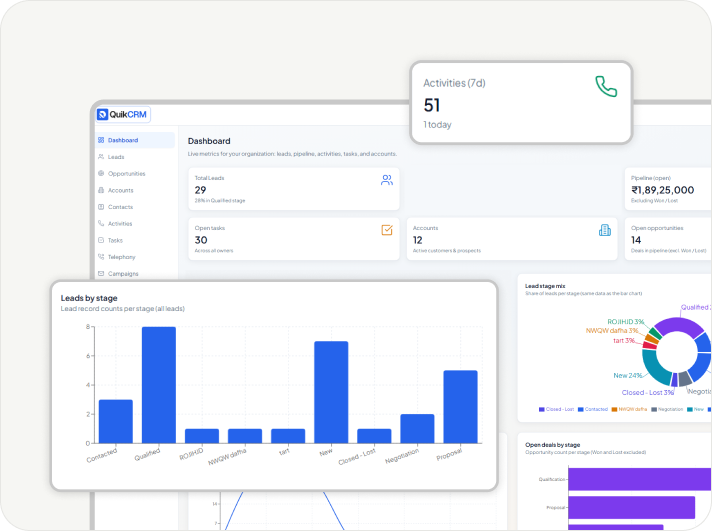Image resolution: width=712 pixels, height=531 pixels.
Task: Click the purple Qualified donut segment
Action: pos(680,325)
